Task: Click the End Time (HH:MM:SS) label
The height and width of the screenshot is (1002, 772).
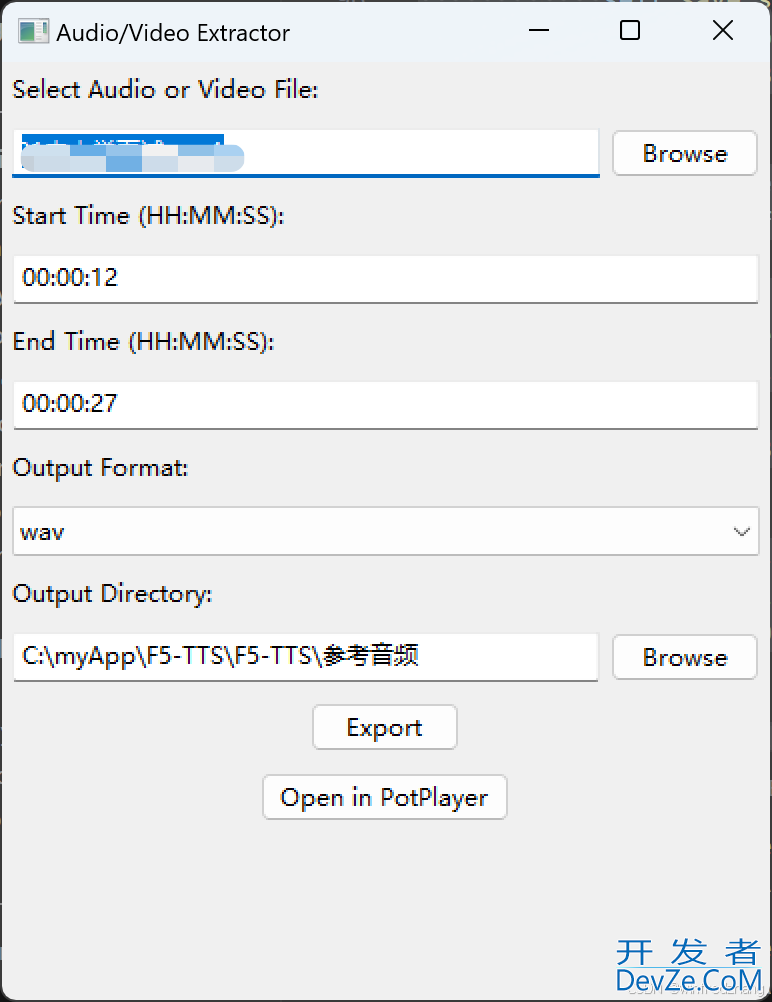Action: [x=143, y=342]
